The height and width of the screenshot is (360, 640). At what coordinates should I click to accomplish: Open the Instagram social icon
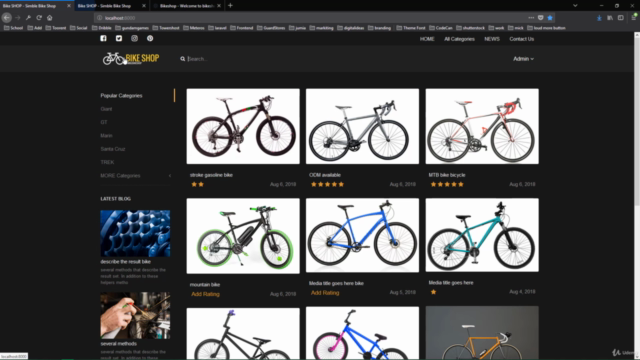(134, 38)
